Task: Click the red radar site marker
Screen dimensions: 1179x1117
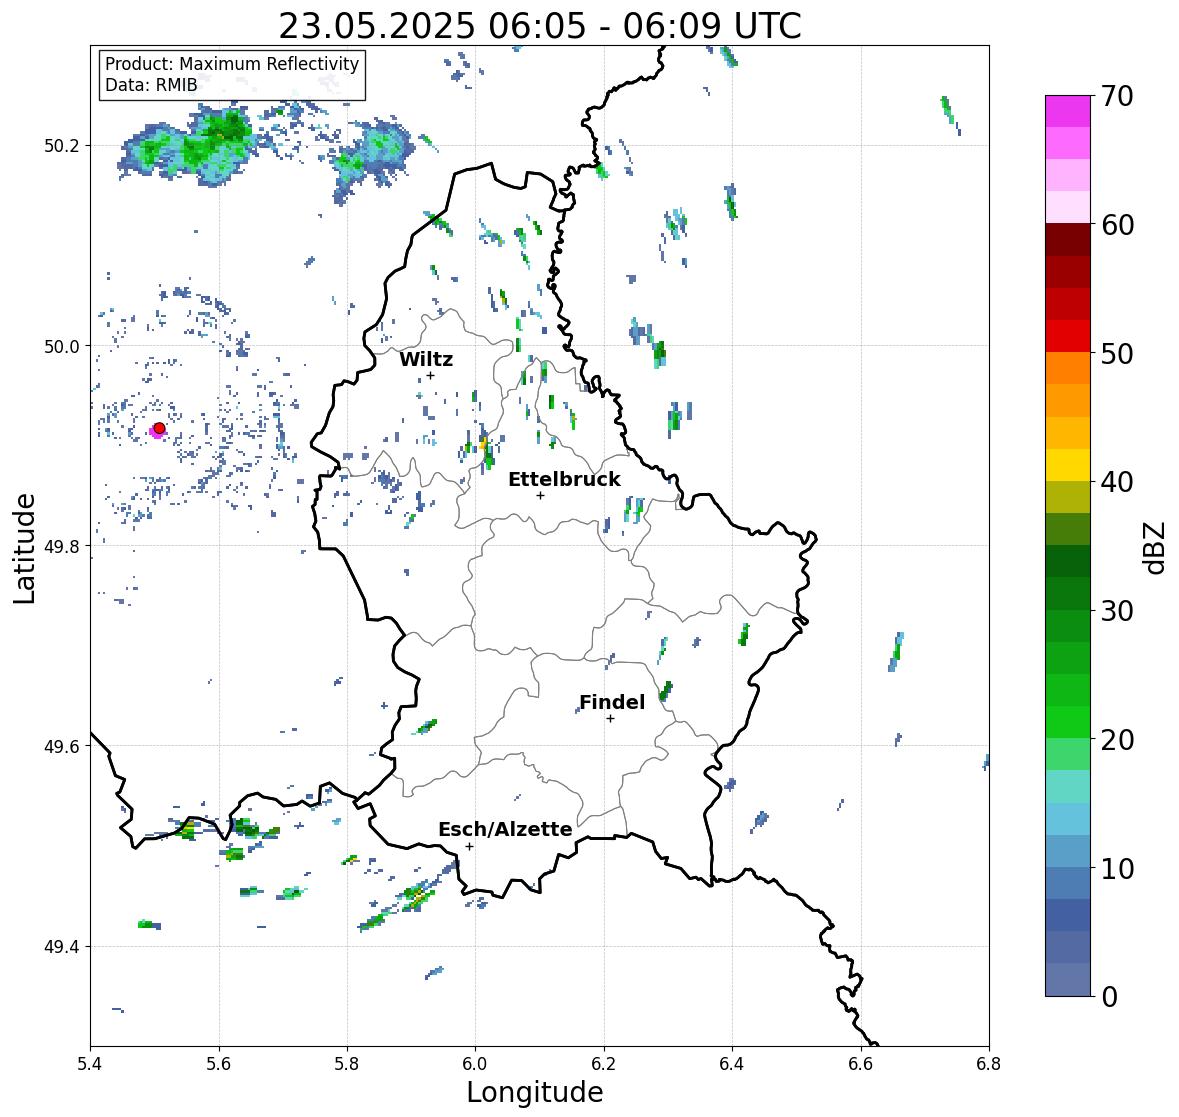Action: tap(159, 428)
